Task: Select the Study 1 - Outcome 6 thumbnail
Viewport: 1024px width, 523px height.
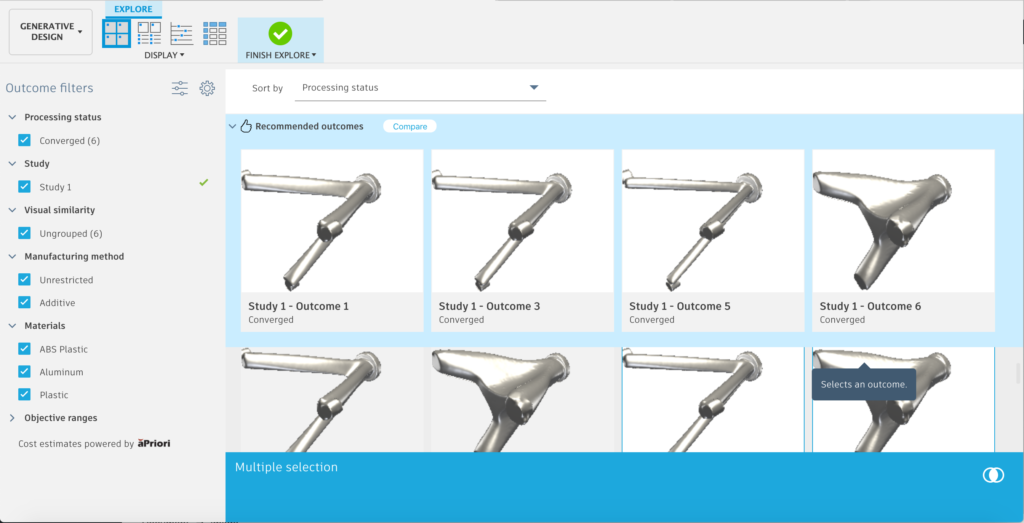Action: (903, 240)
